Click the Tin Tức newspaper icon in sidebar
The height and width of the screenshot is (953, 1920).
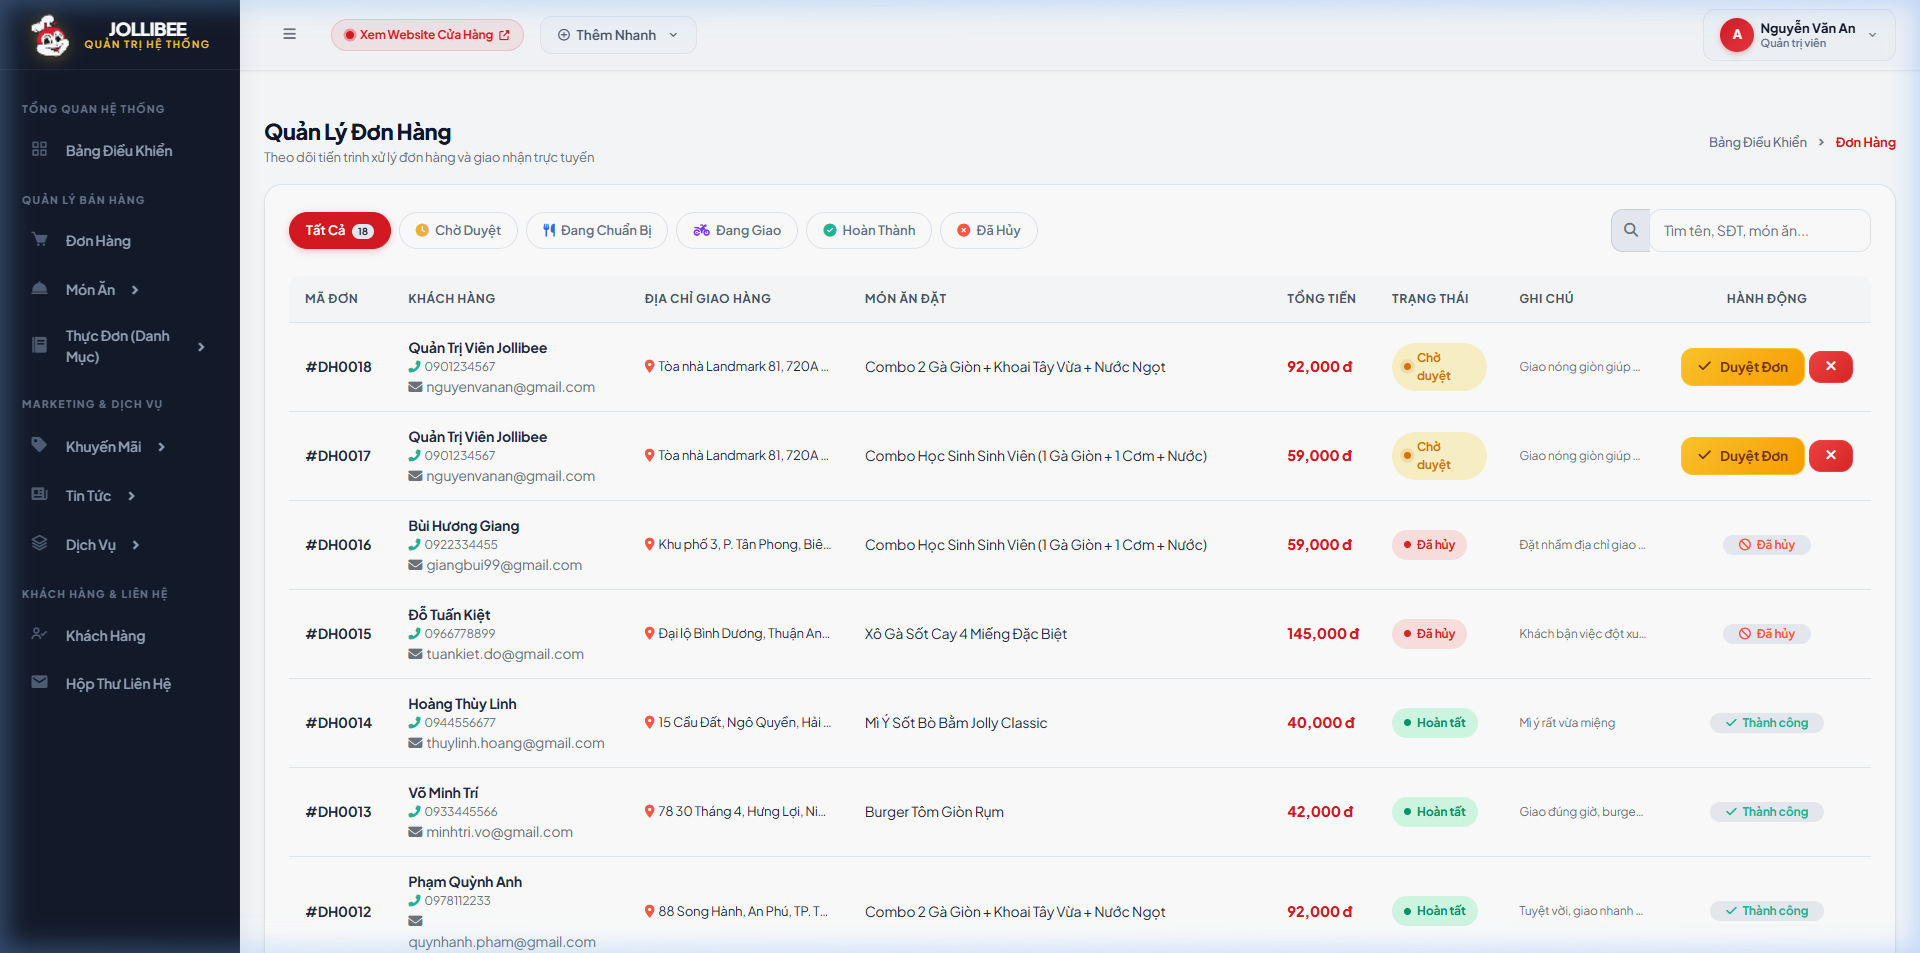click(x=40, y=494)
